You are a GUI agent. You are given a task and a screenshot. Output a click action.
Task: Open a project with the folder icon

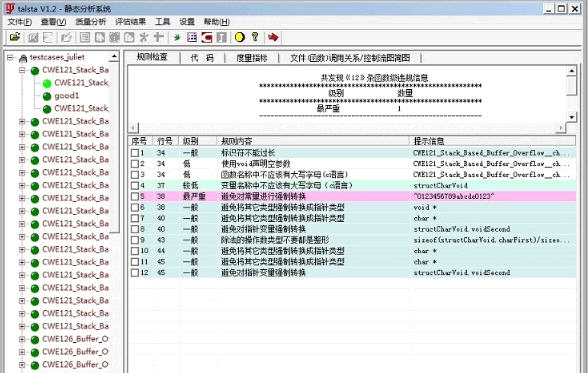click(x=15, y=37)
